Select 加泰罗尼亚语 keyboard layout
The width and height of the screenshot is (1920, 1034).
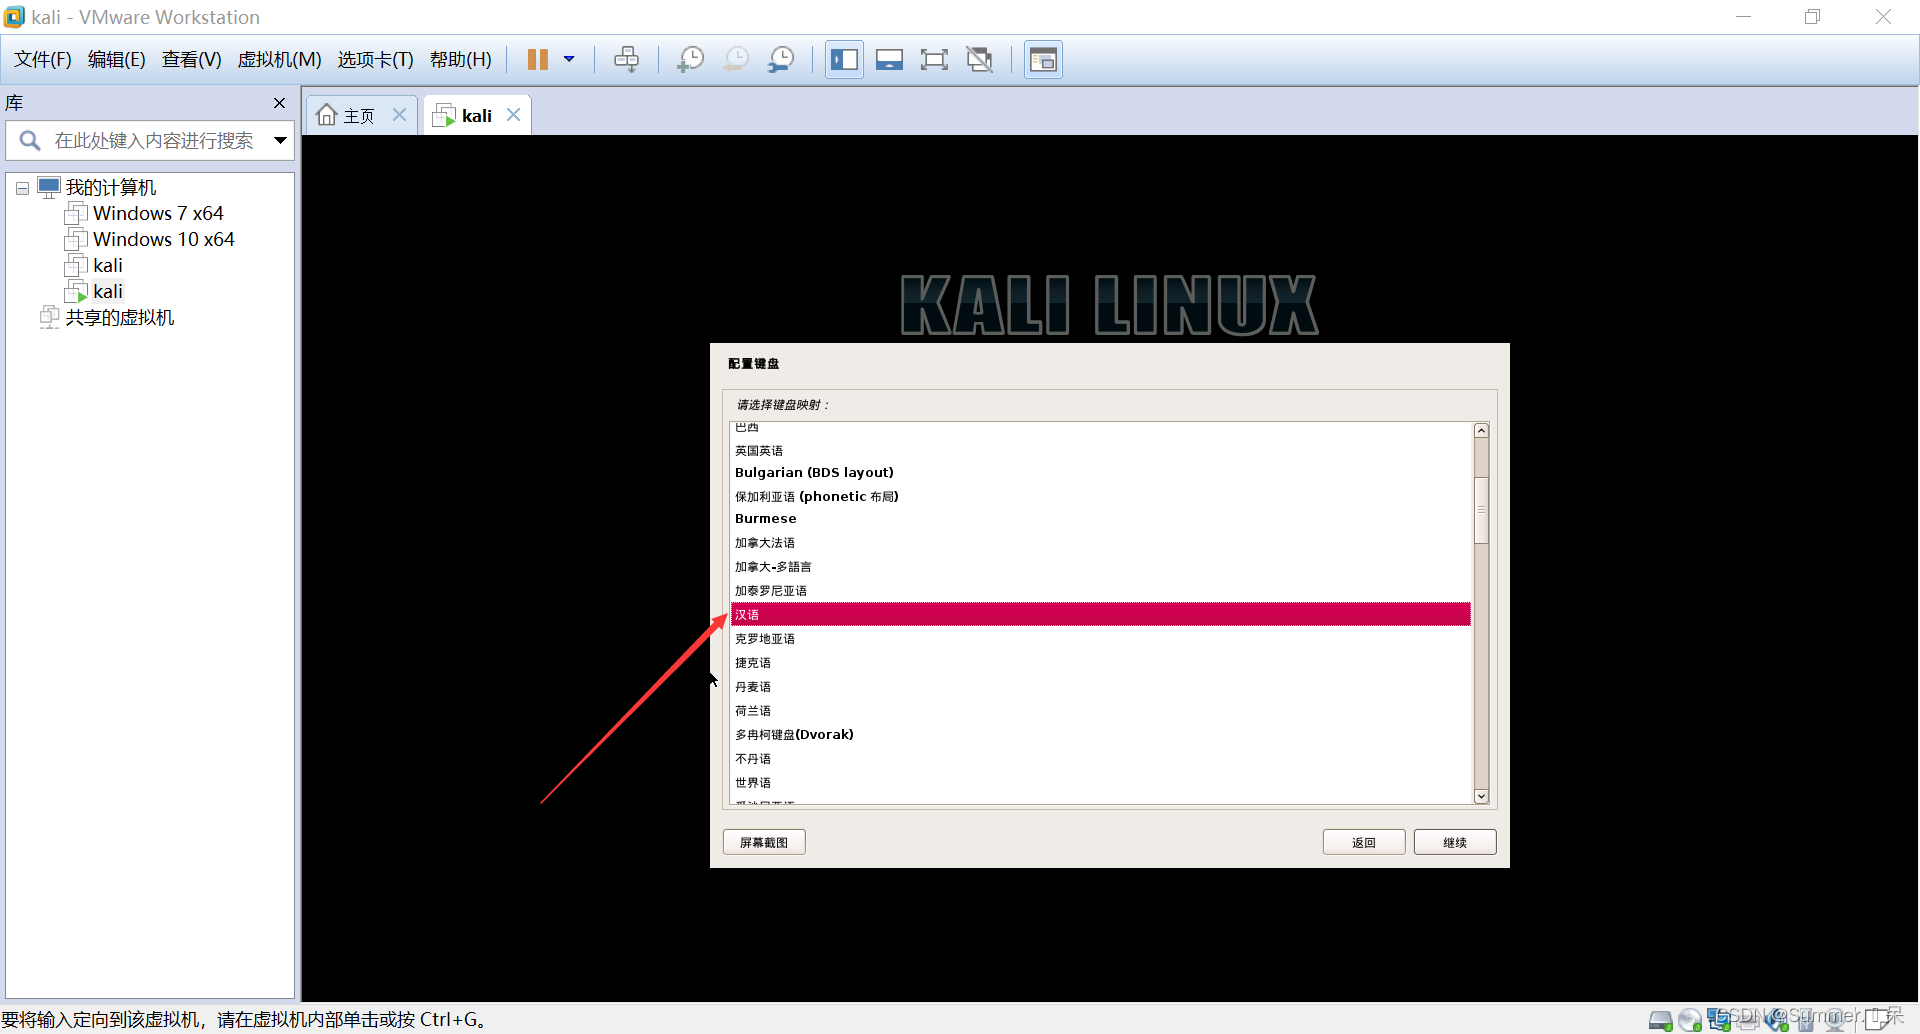point(1101,591)
